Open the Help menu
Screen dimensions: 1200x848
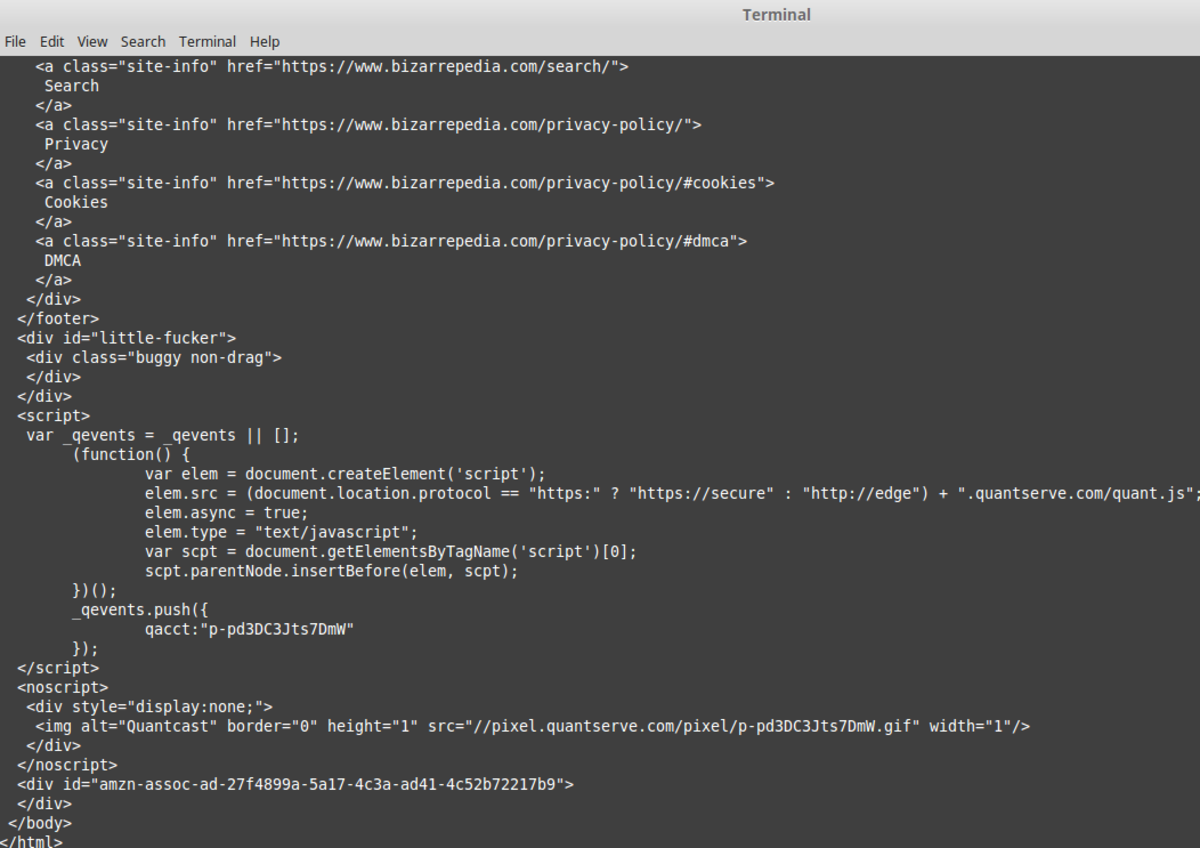[x=264, y=41]
